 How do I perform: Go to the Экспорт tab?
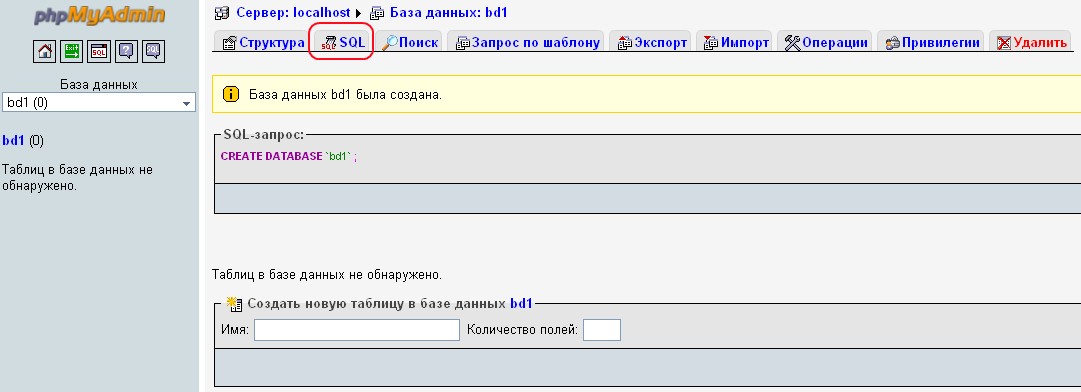coord(651,42)
